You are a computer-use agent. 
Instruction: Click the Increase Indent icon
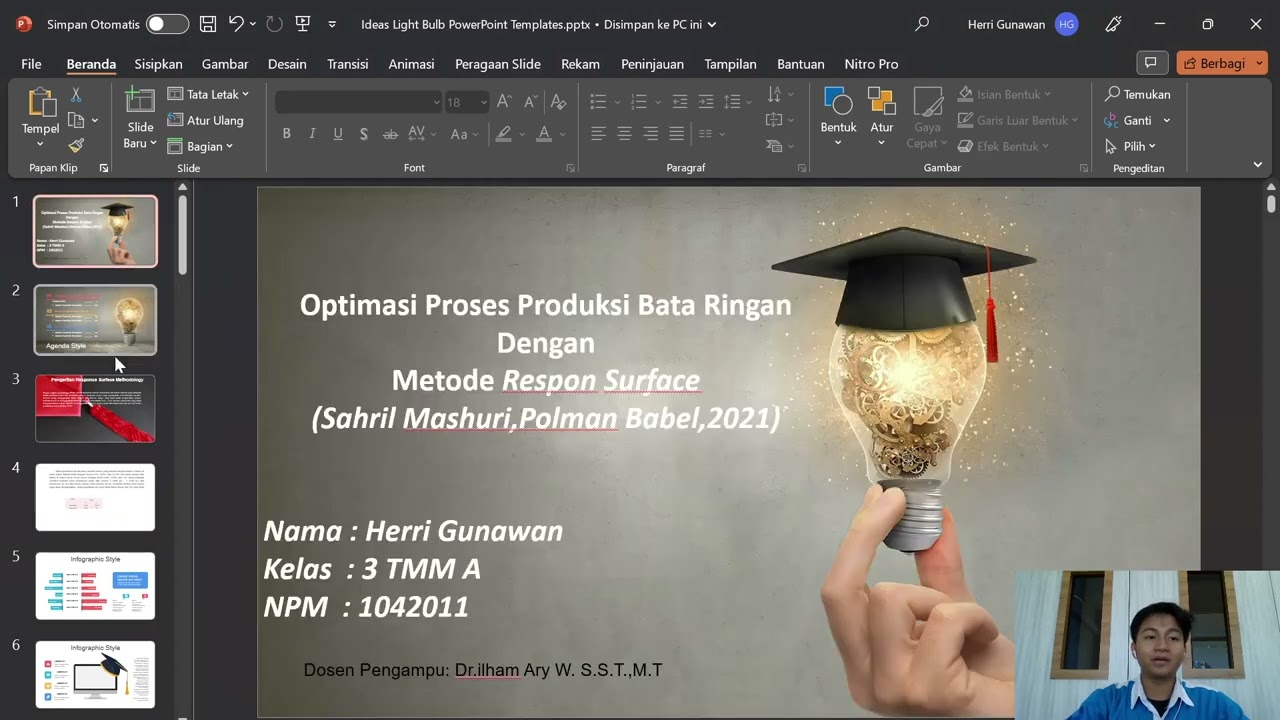point(706,102)
